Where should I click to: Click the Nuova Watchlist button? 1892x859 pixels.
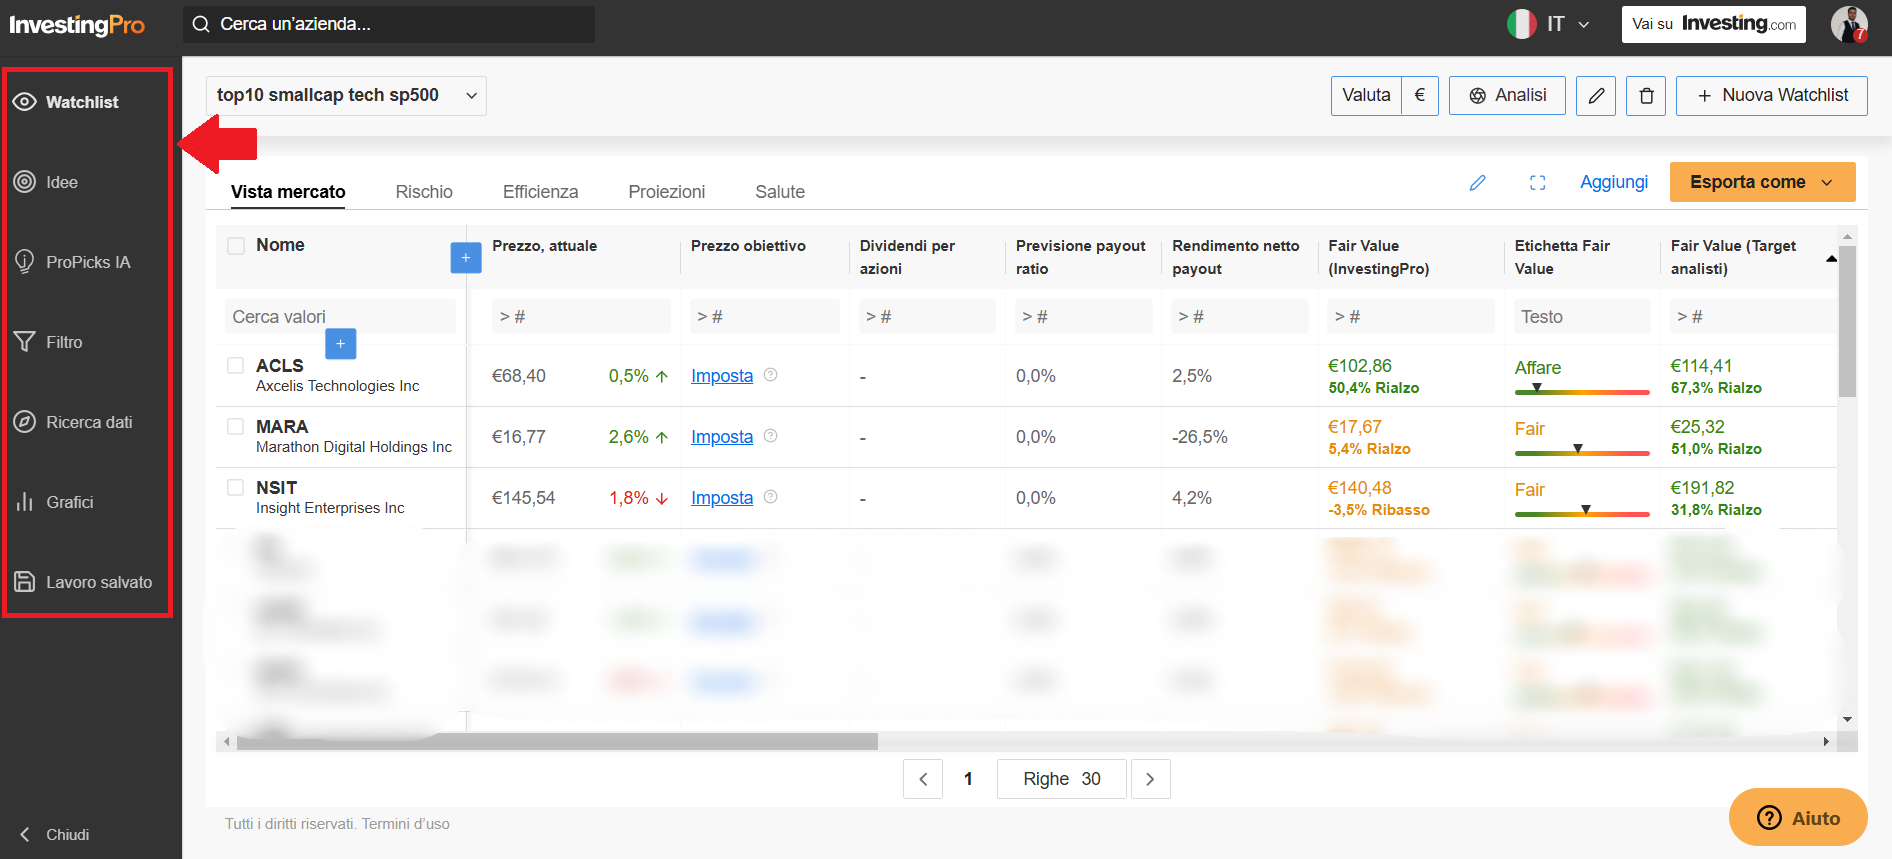pos(1772,96)
